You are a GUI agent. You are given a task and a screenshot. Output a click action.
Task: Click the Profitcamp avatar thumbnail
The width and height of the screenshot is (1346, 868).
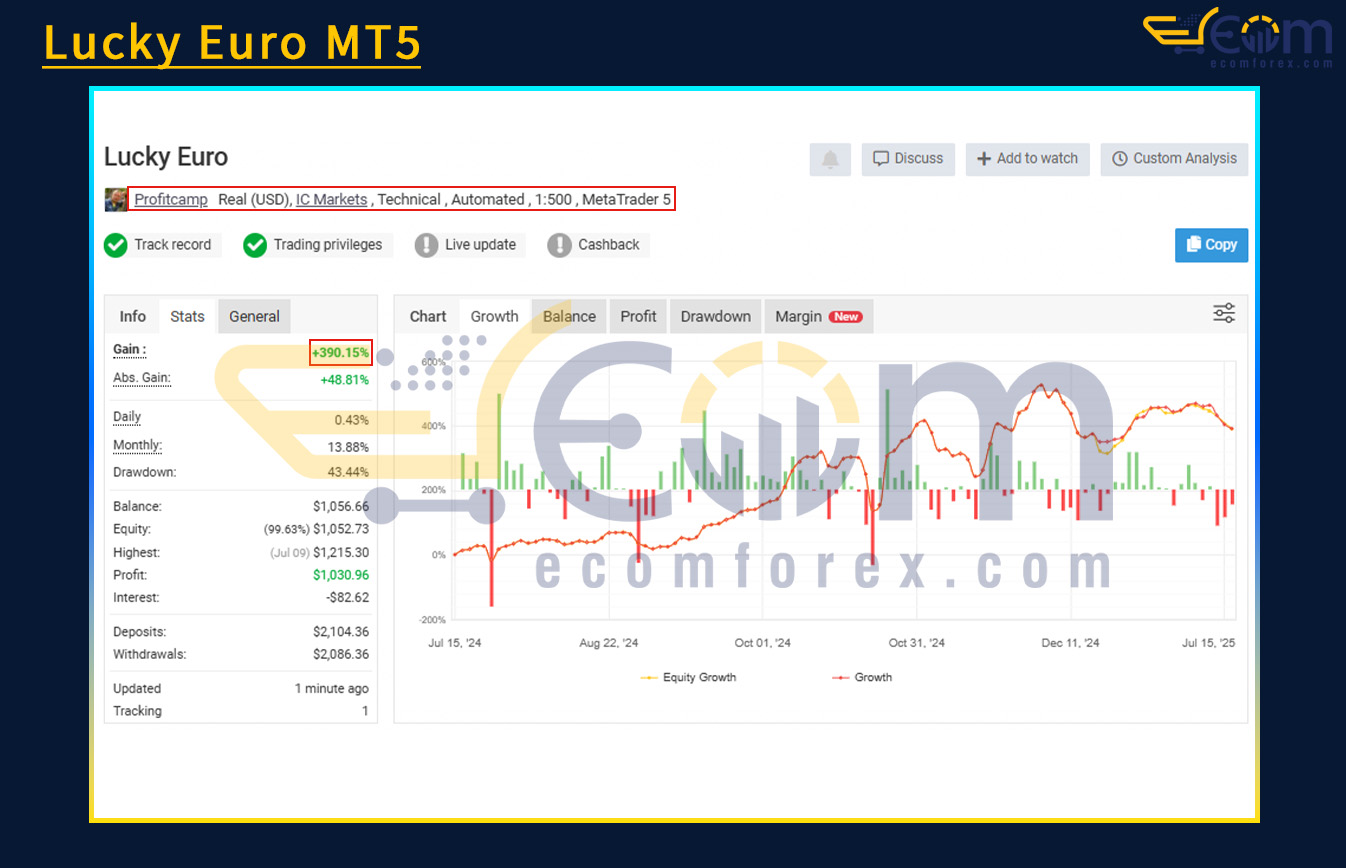116,199
